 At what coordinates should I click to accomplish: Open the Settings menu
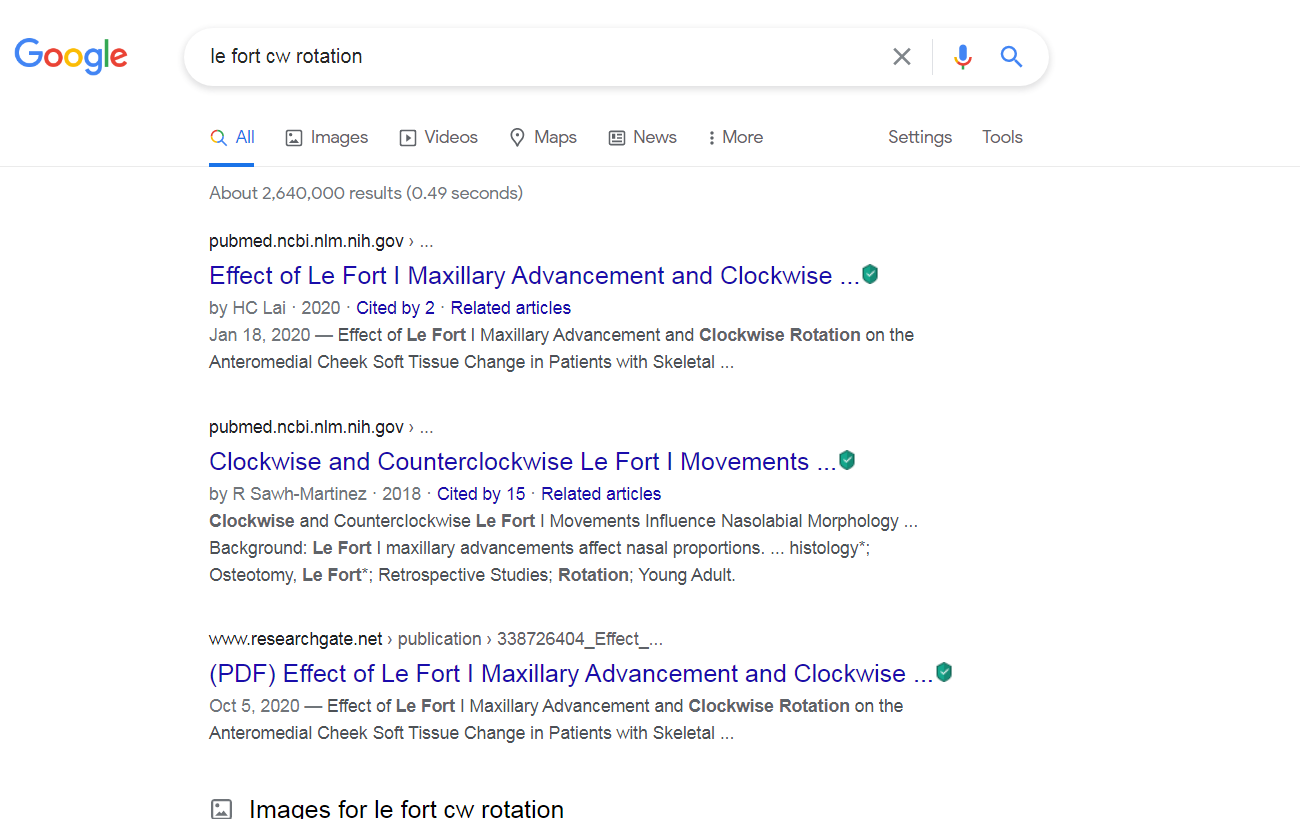point(920,137)
